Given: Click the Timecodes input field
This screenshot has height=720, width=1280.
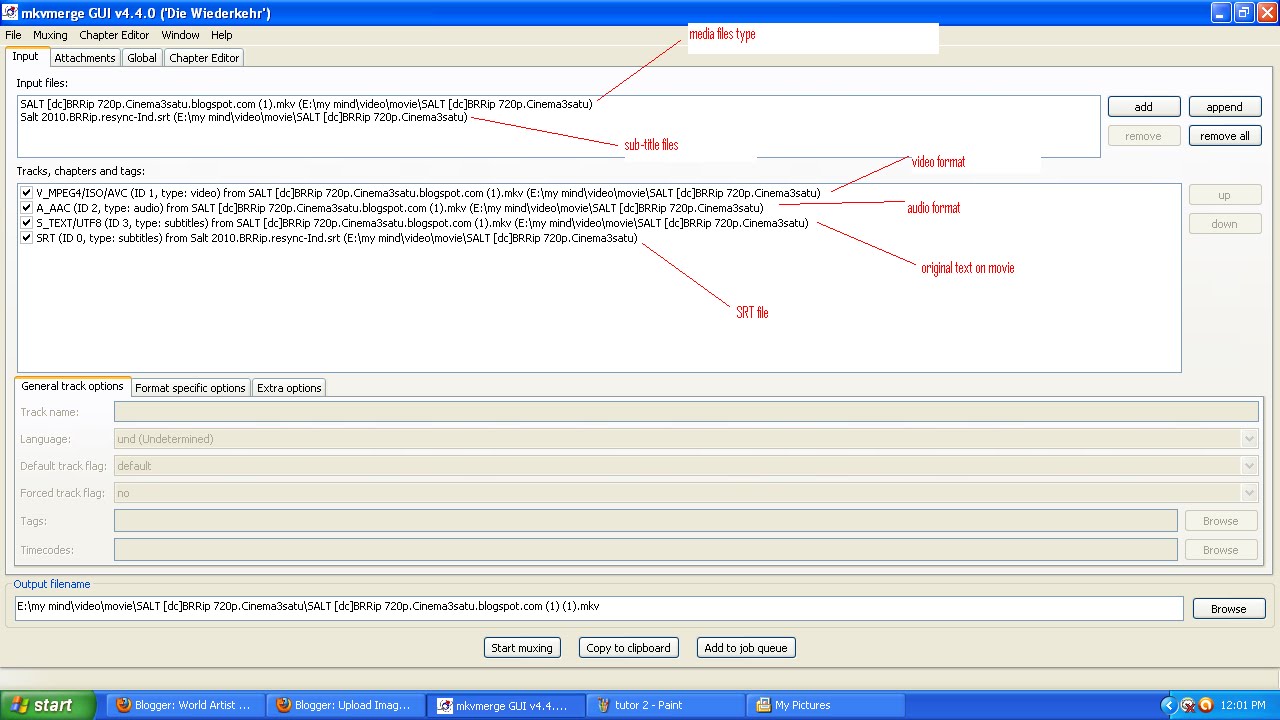Looking at the screenshot, I should 645,550.
